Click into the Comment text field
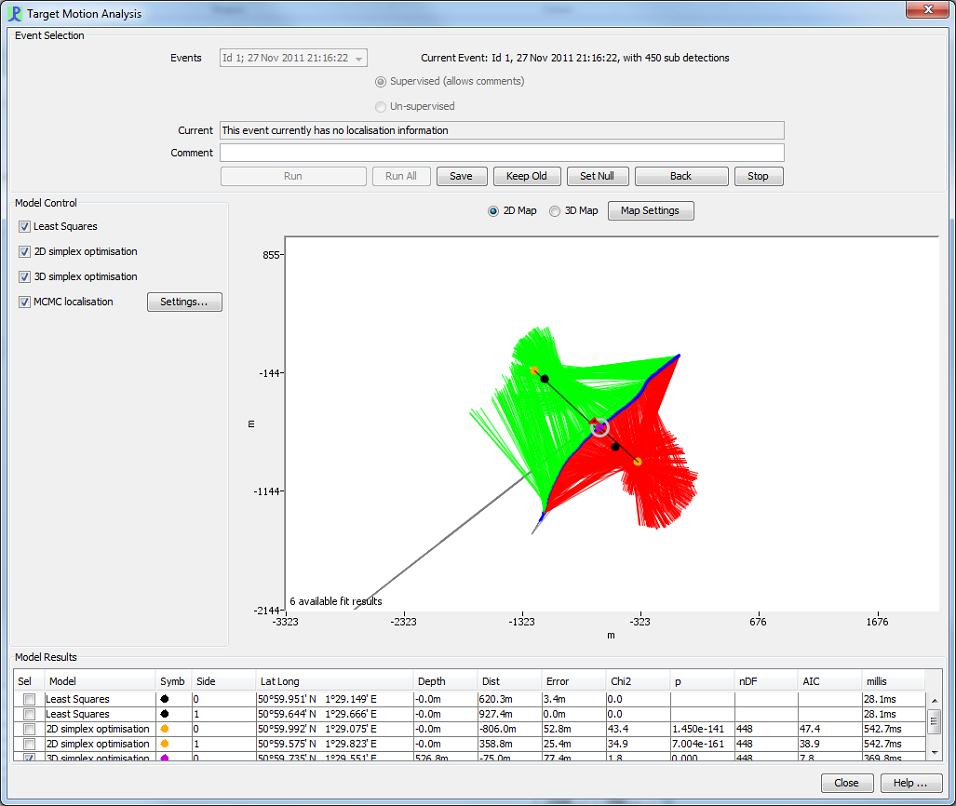The height and width of the screenshot is (806, 956). click(502, 153)
